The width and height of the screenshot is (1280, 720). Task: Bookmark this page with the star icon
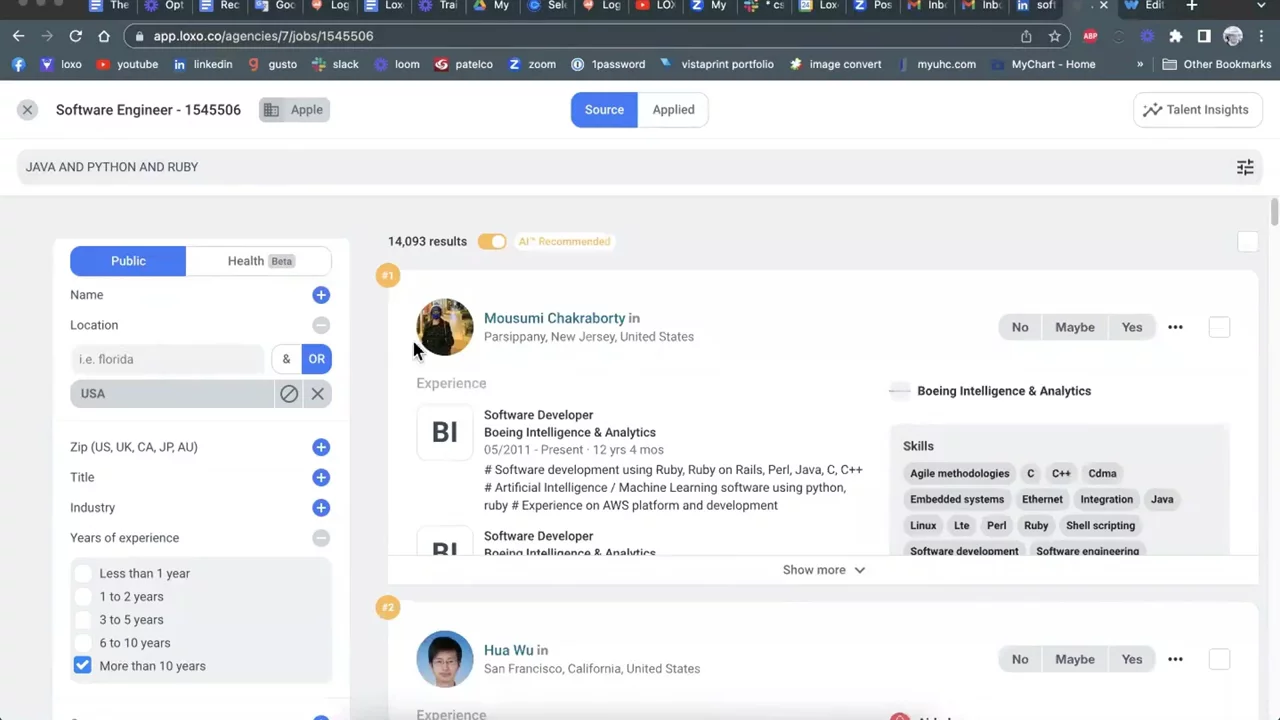pyautogui.click(x=1054, y=36)
